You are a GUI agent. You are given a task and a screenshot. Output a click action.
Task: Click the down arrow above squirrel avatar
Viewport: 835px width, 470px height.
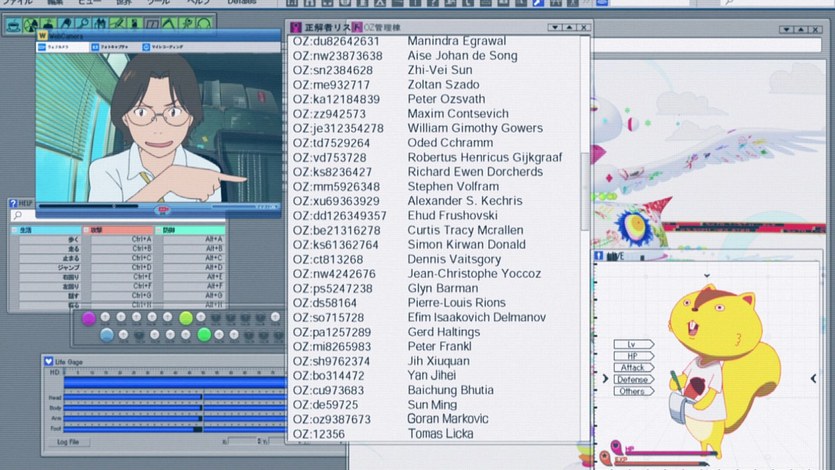tap(706, 275)
